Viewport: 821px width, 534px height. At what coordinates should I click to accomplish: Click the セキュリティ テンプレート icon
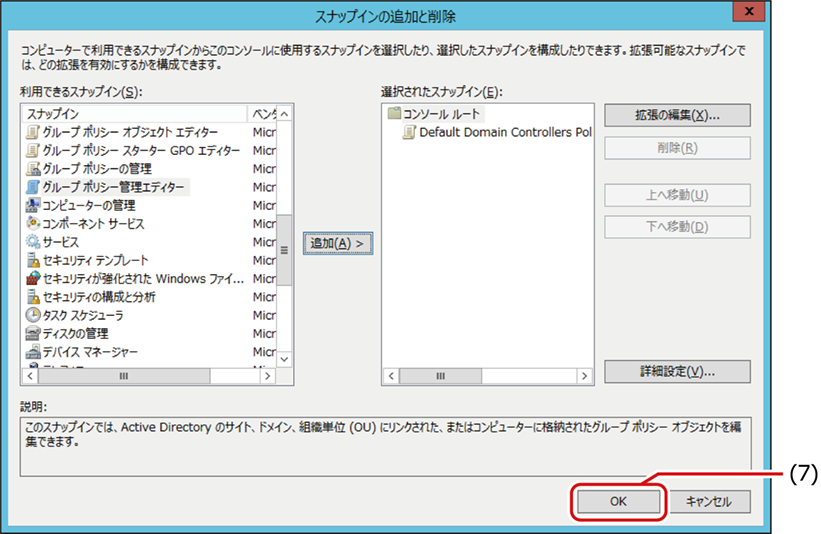[32, 260]
